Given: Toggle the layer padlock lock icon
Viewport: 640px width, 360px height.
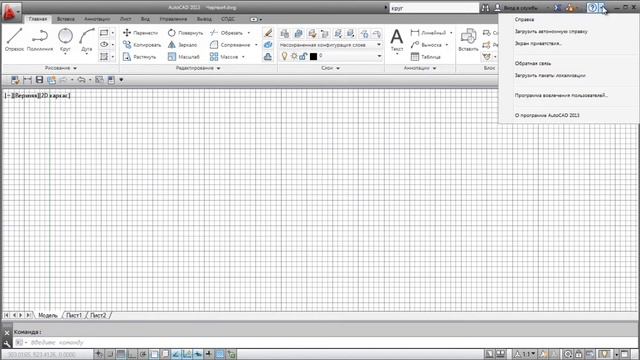Looking at the screenshot, I should pyautogui.click(x=303, y=56).
